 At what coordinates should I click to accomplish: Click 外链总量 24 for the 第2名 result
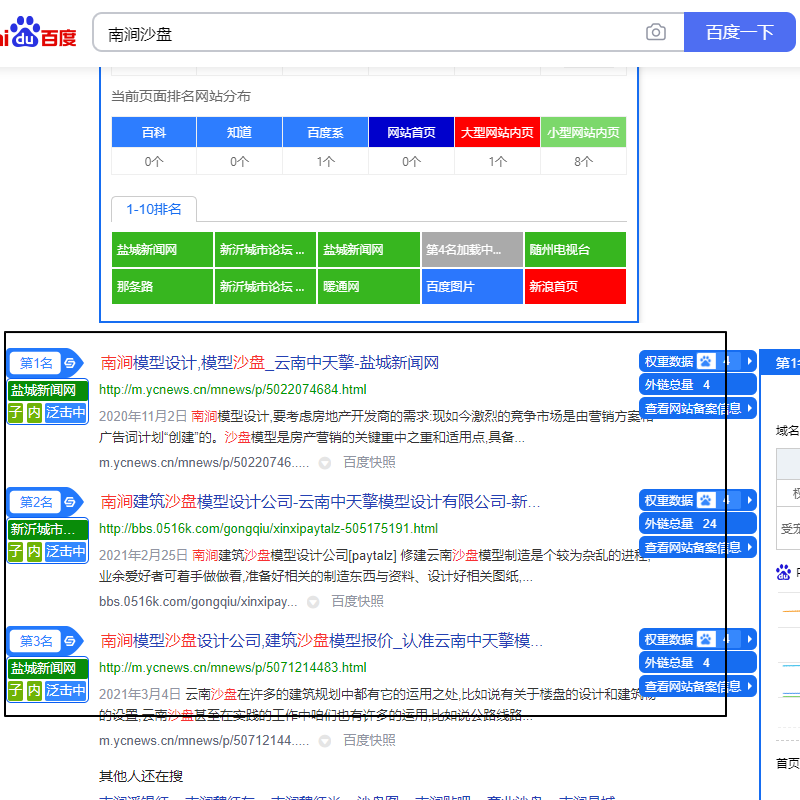(x=697, y=523)
